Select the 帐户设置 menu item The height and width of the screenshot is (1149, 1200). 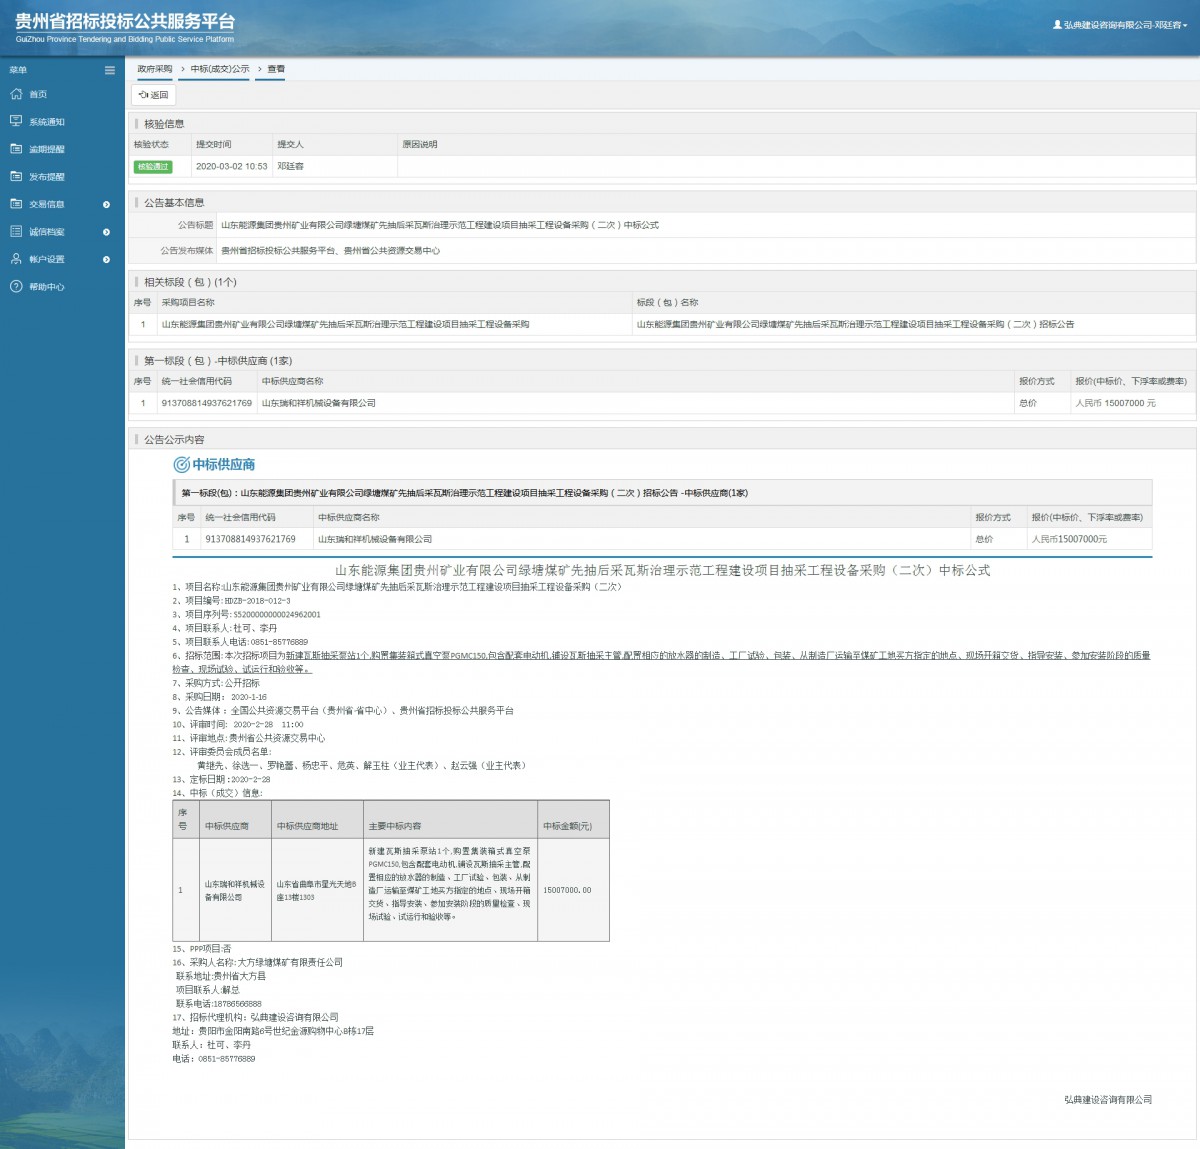47,259
